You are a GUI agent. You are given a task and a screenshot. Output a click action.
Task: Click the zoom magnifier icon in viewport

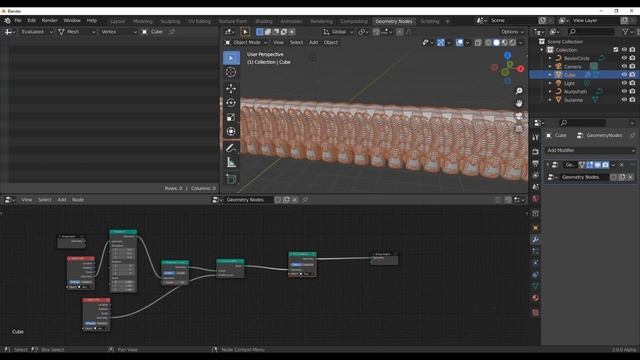click(x=519, y=91)
